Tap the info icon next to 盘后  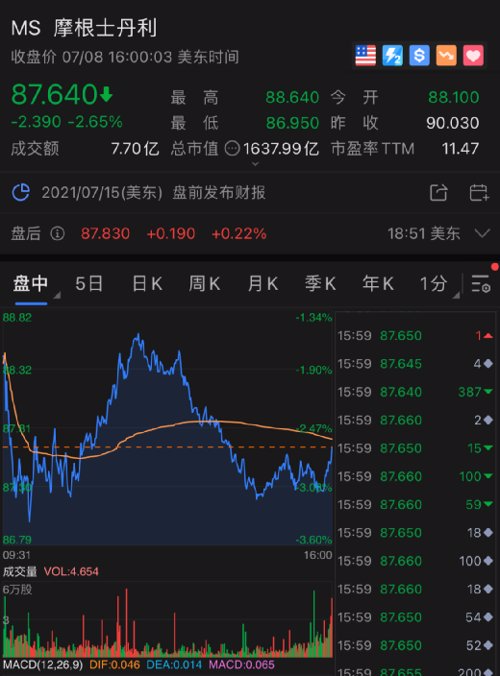57,234
